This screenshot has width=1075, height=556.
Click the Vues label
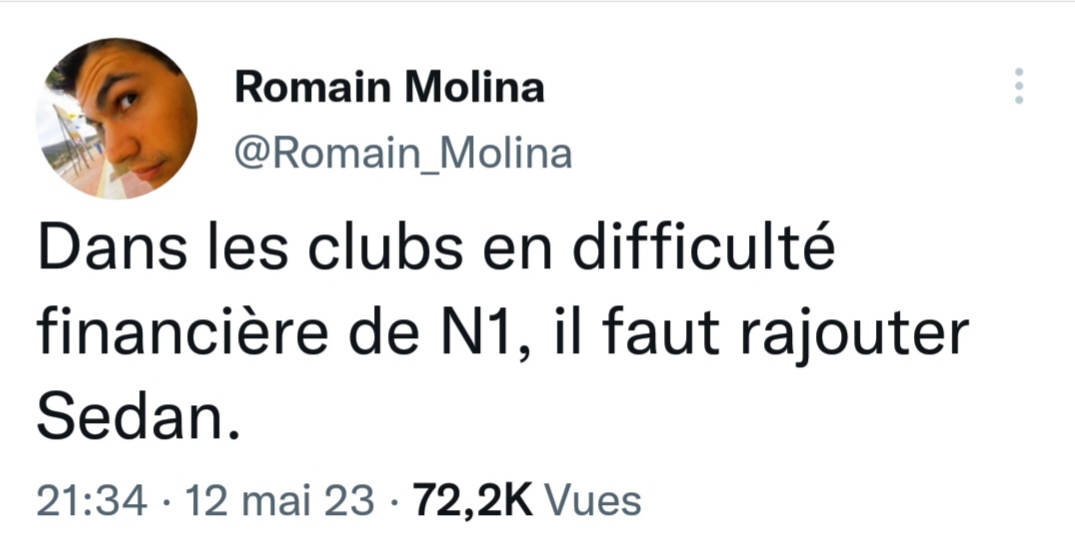pos(593,501)
